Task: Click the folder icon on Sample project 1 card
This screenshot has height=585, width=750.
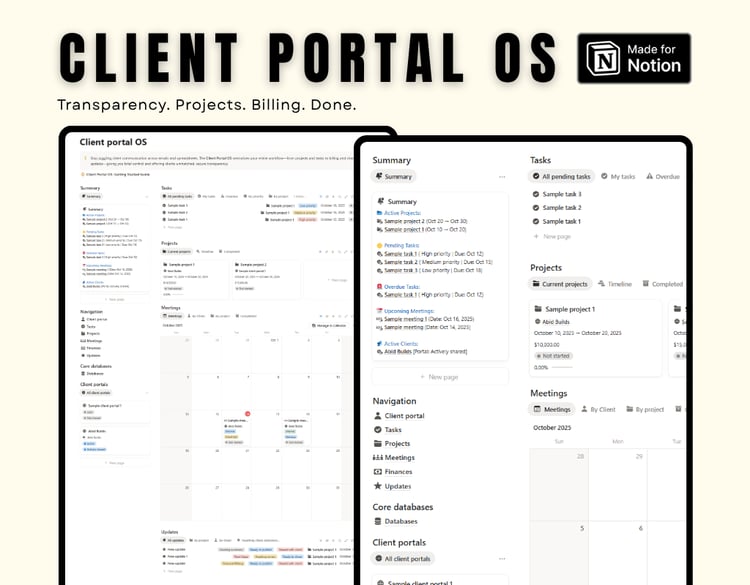Action: [538, 309]
